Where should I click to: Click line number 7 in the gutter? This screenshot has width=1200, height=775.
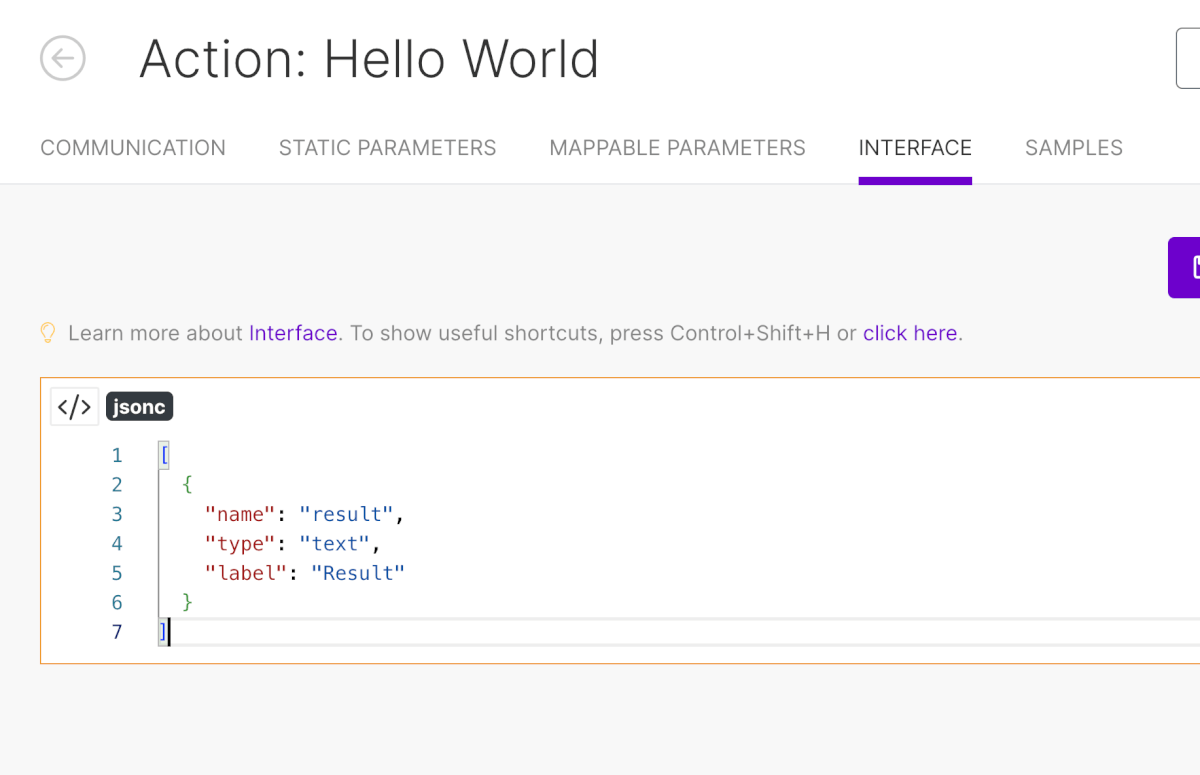(117, 632)
